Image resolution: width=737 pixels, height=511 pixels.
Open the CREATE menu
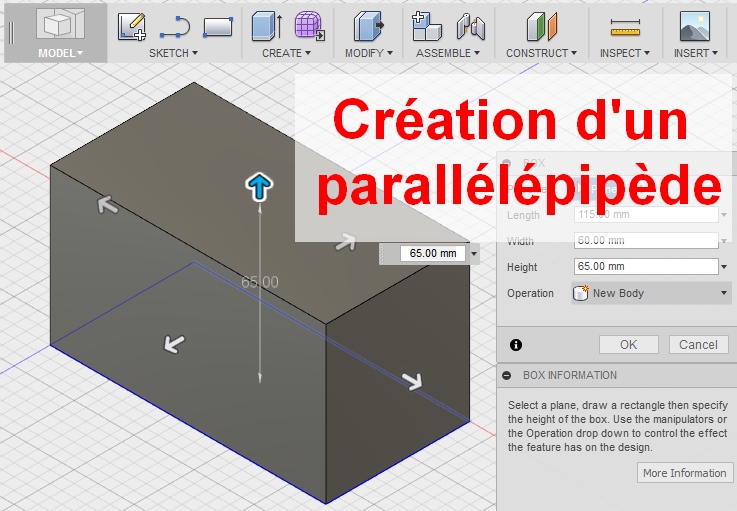(286, 53)
